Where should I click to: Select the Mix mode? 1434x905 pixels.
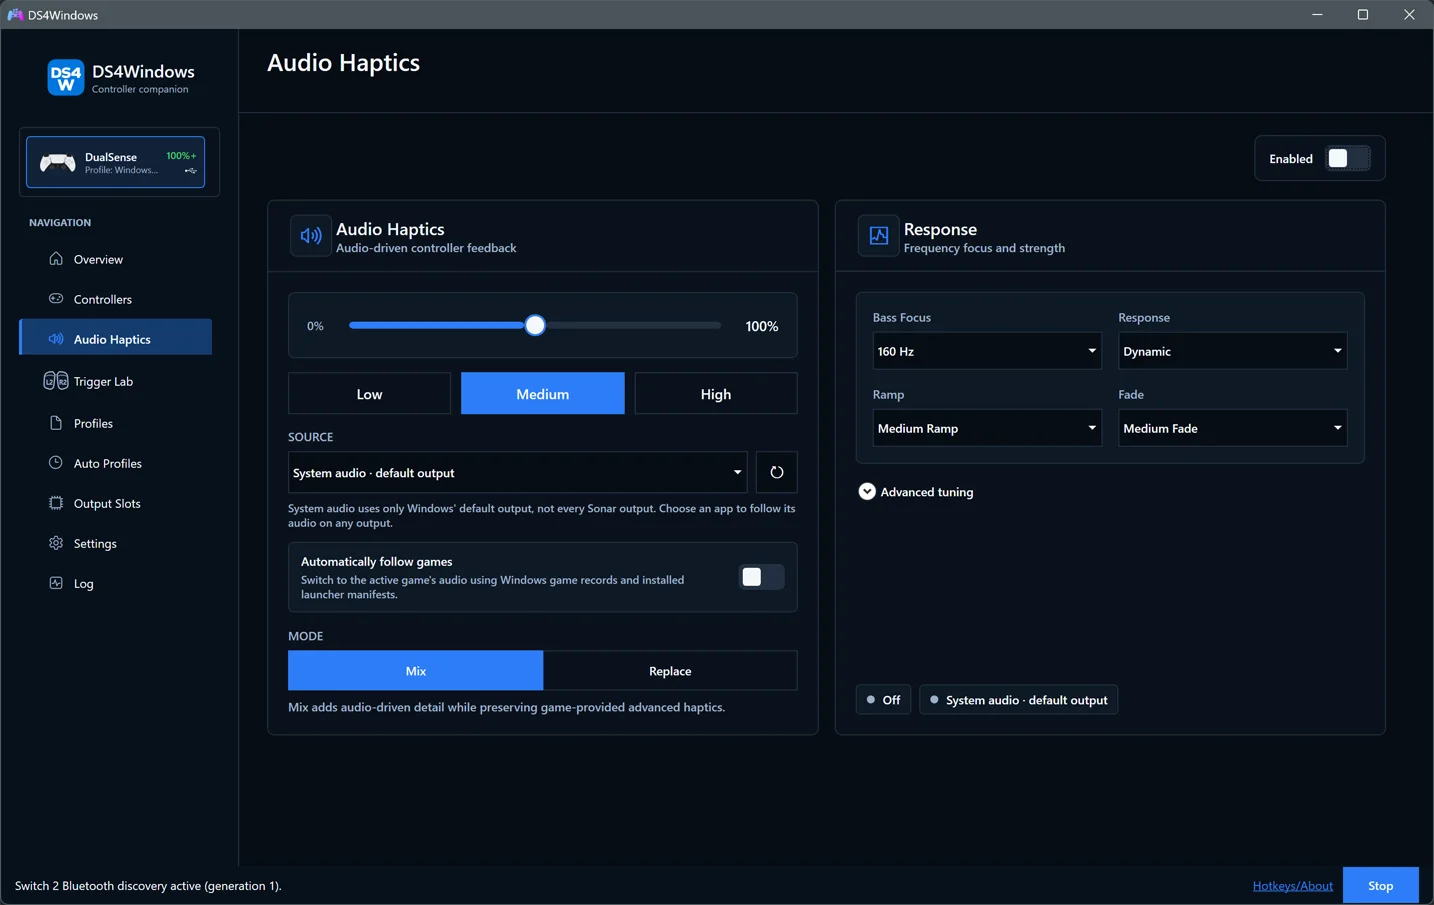[x=416, y=671]
